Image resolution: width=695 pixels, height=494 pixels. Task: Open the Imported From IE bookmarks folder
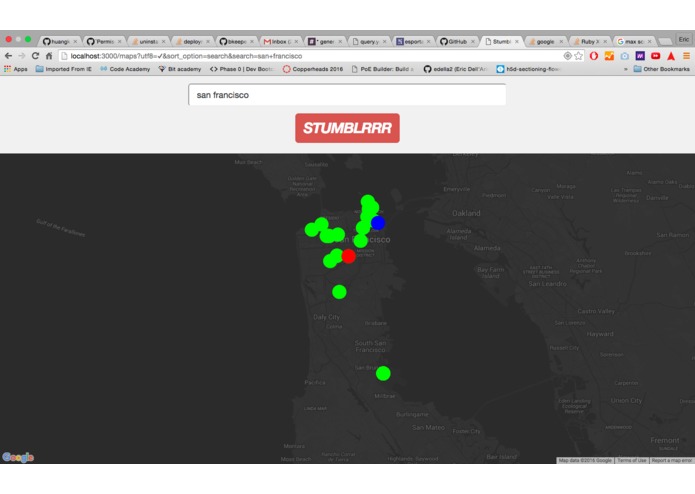[63, 69]
